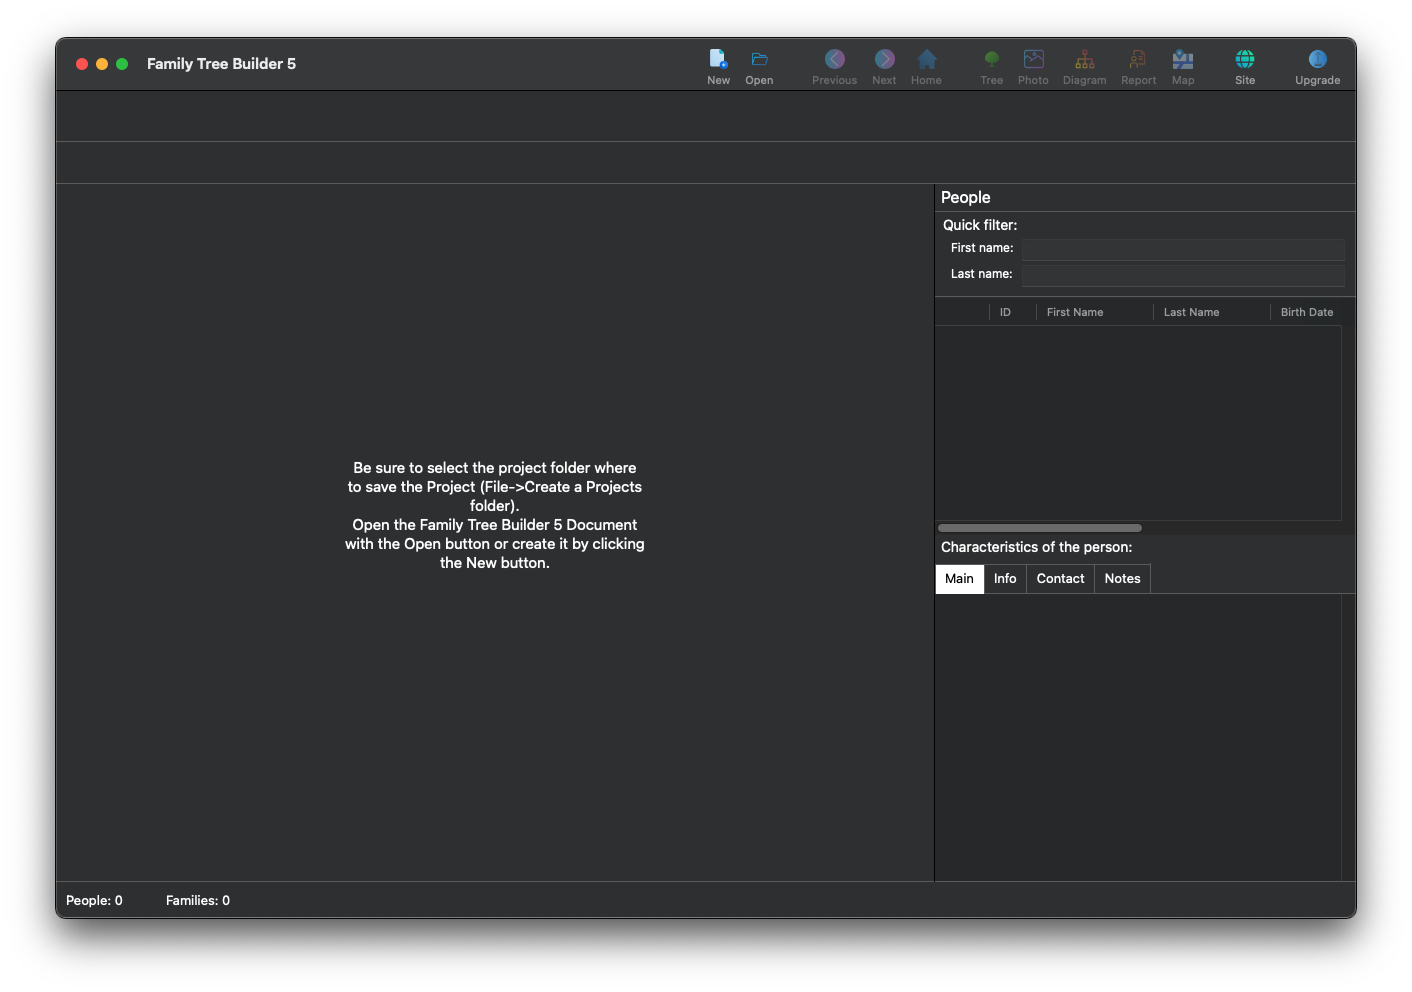This screenshot has height=992, width=1412.
Task: Click the 'Families: 0' status text
Action: pos(198,901)
